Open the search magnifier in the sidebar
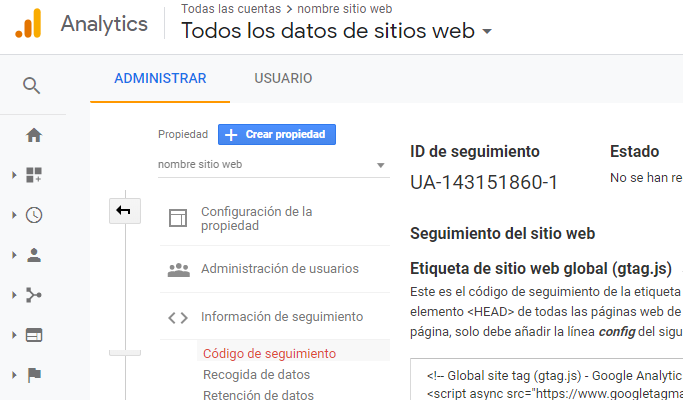 tap(31, 85)
